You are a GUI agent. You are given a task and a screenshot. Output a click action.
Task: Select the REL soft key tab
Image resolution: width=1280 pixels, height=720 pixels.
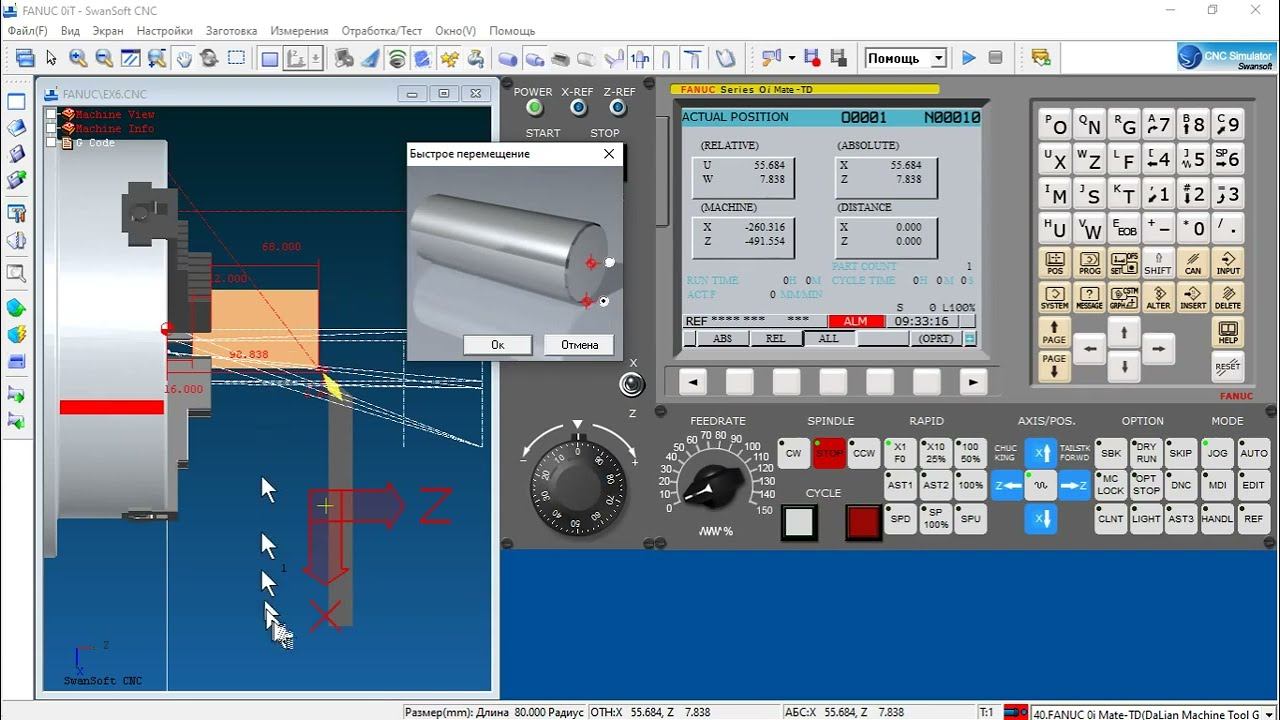tap(775, 339)
